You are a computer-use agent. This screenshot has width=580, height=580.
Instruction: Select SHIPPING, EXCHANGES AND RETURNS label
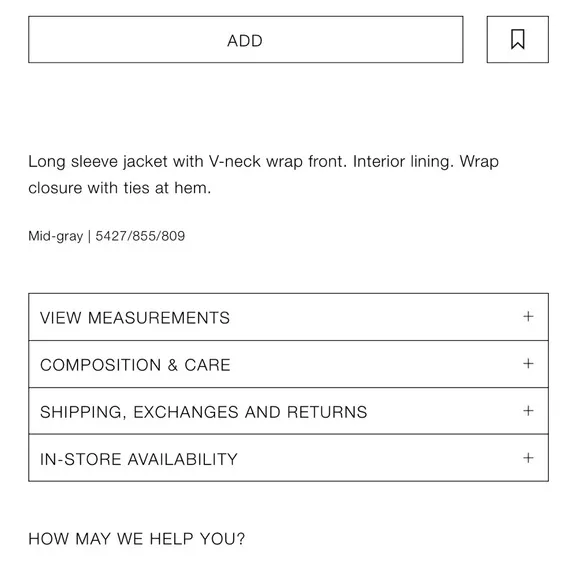(204, 412)
